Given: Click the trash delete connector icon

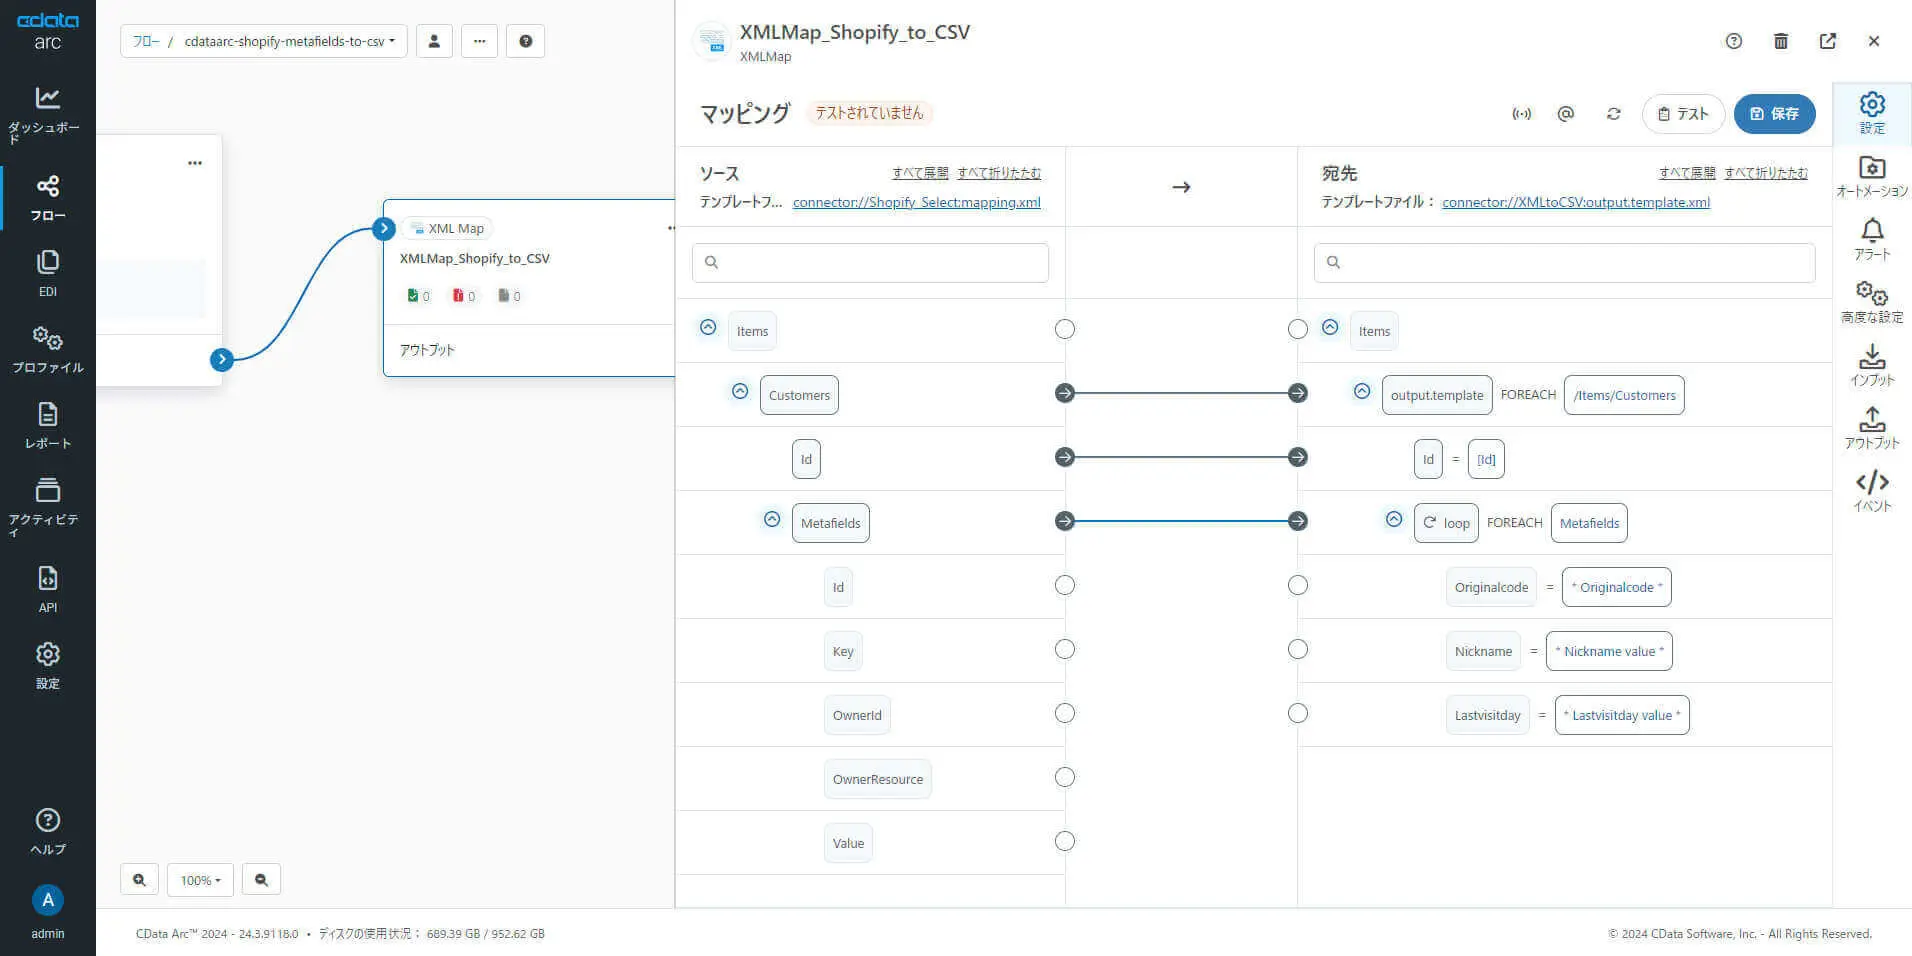Looking at the screenshot, I should (1780, 41).
